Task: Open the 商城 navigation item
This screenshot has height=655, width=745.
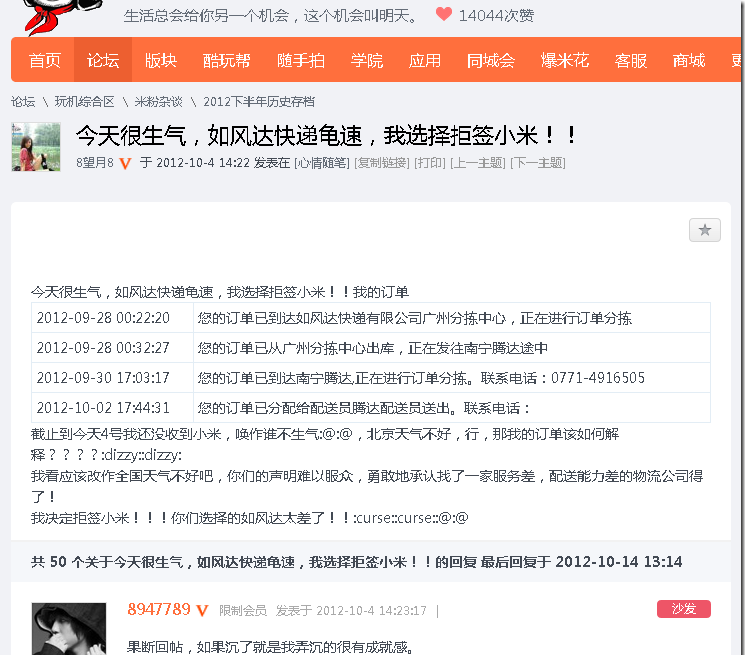Action: pyautogui.click(x=688, y=60)
